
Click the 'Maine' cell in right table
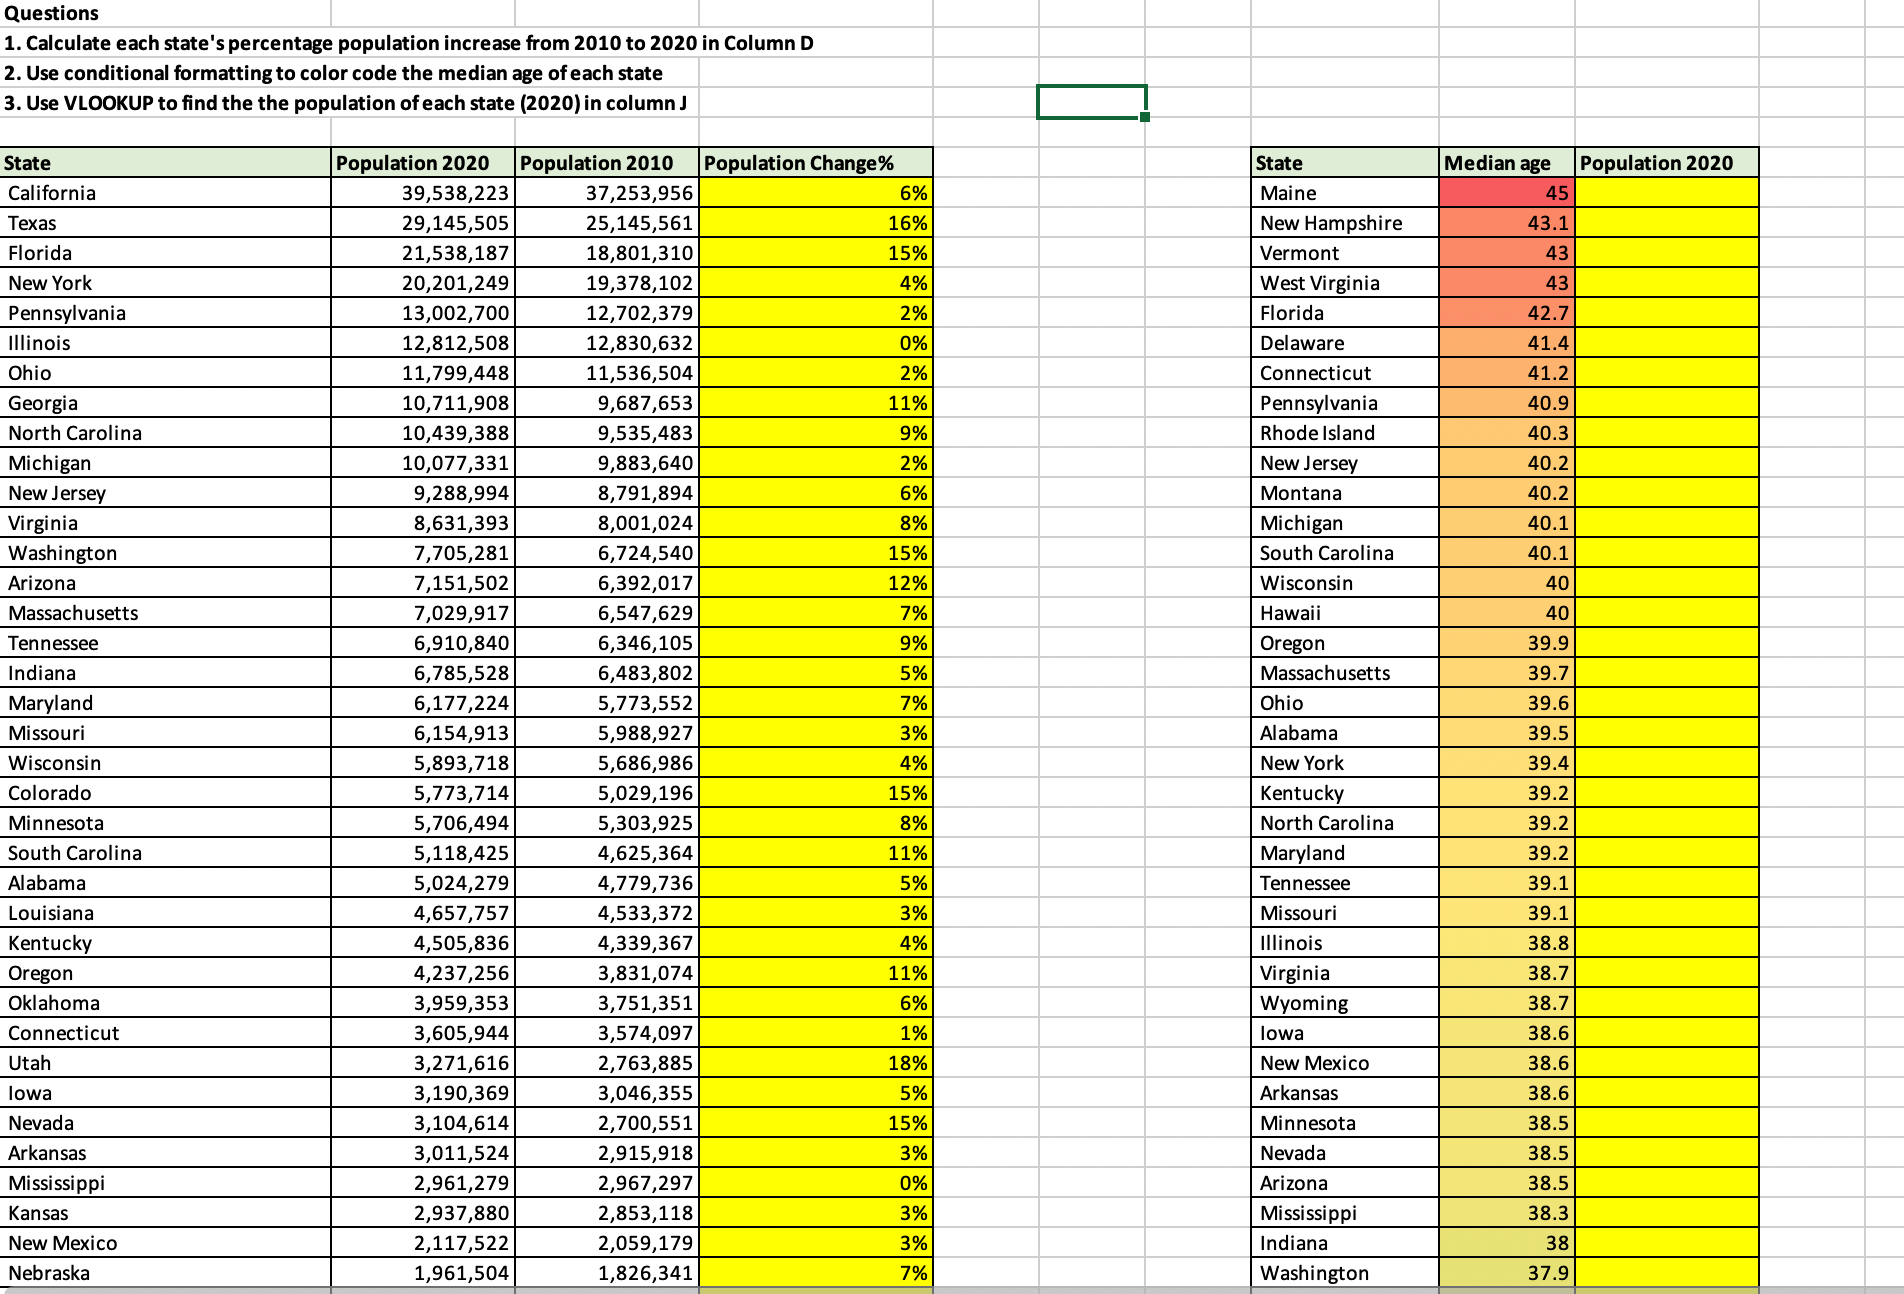1345,192
